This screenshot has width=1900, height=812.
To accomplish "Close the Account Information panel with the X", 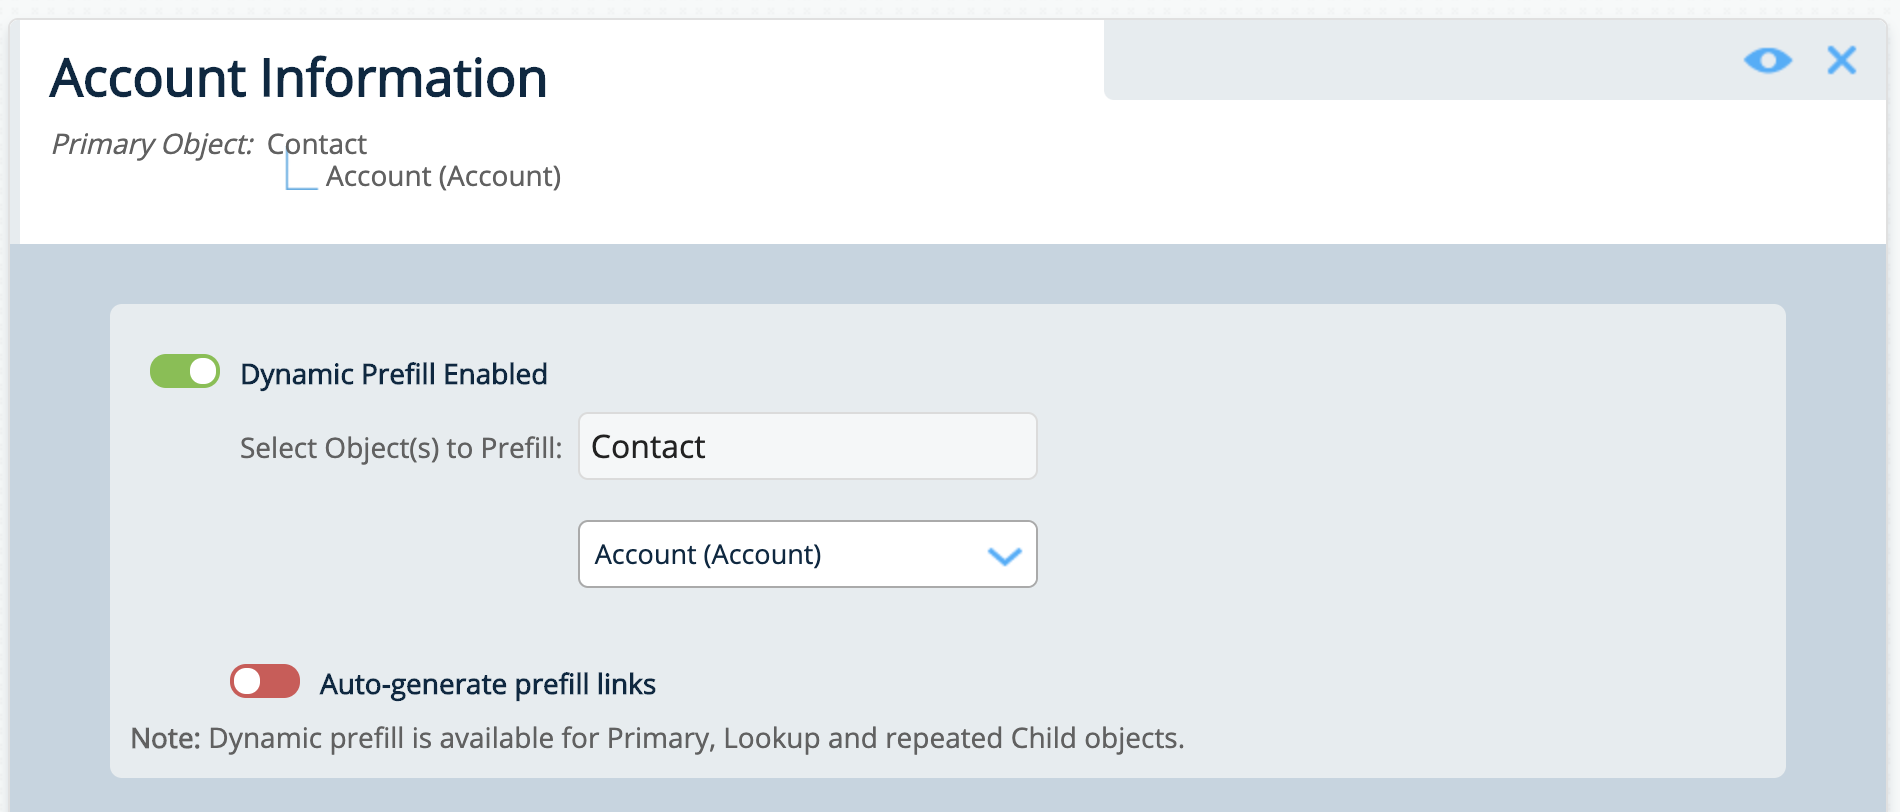I will click(1841, 61).
